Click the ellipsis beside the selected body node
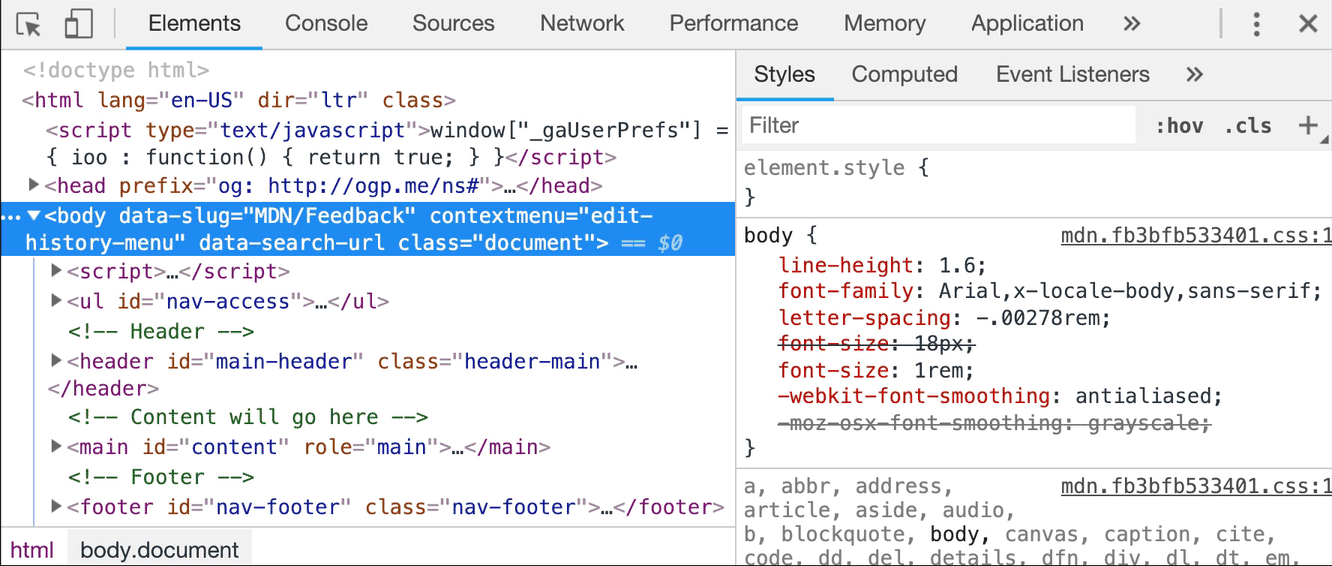This screenshot has width=1332, height=566. coord(10,216)
